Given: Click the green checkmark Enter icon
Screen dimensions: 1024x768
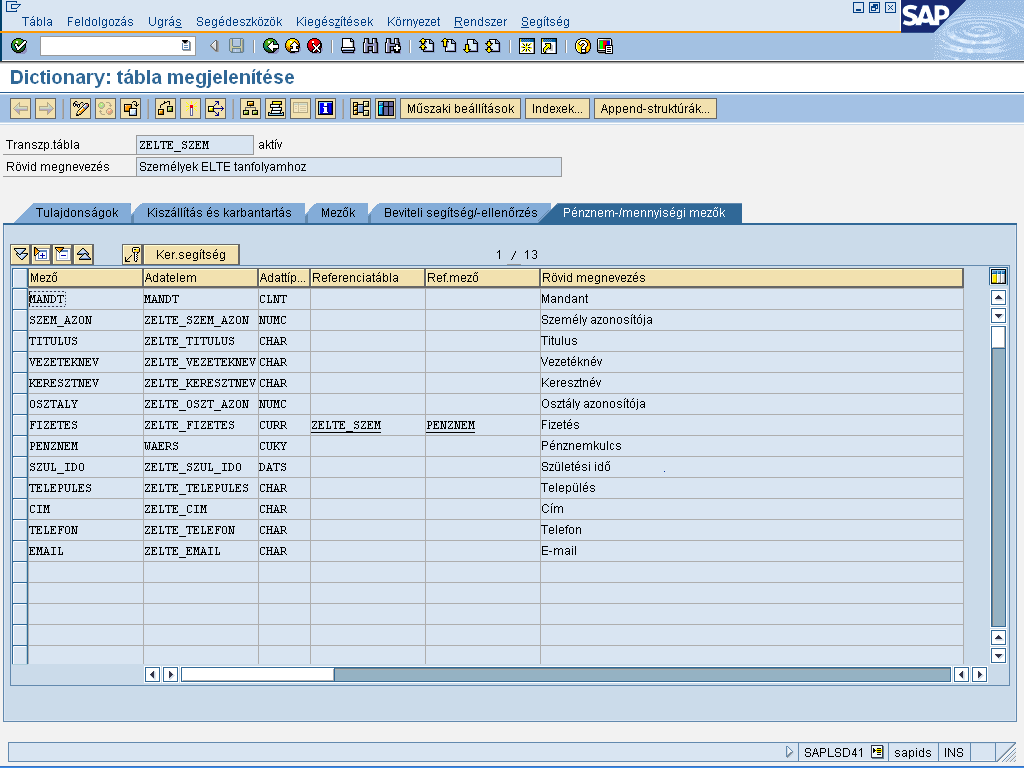Looking at the screenshot, I should [x=19, y=46].
